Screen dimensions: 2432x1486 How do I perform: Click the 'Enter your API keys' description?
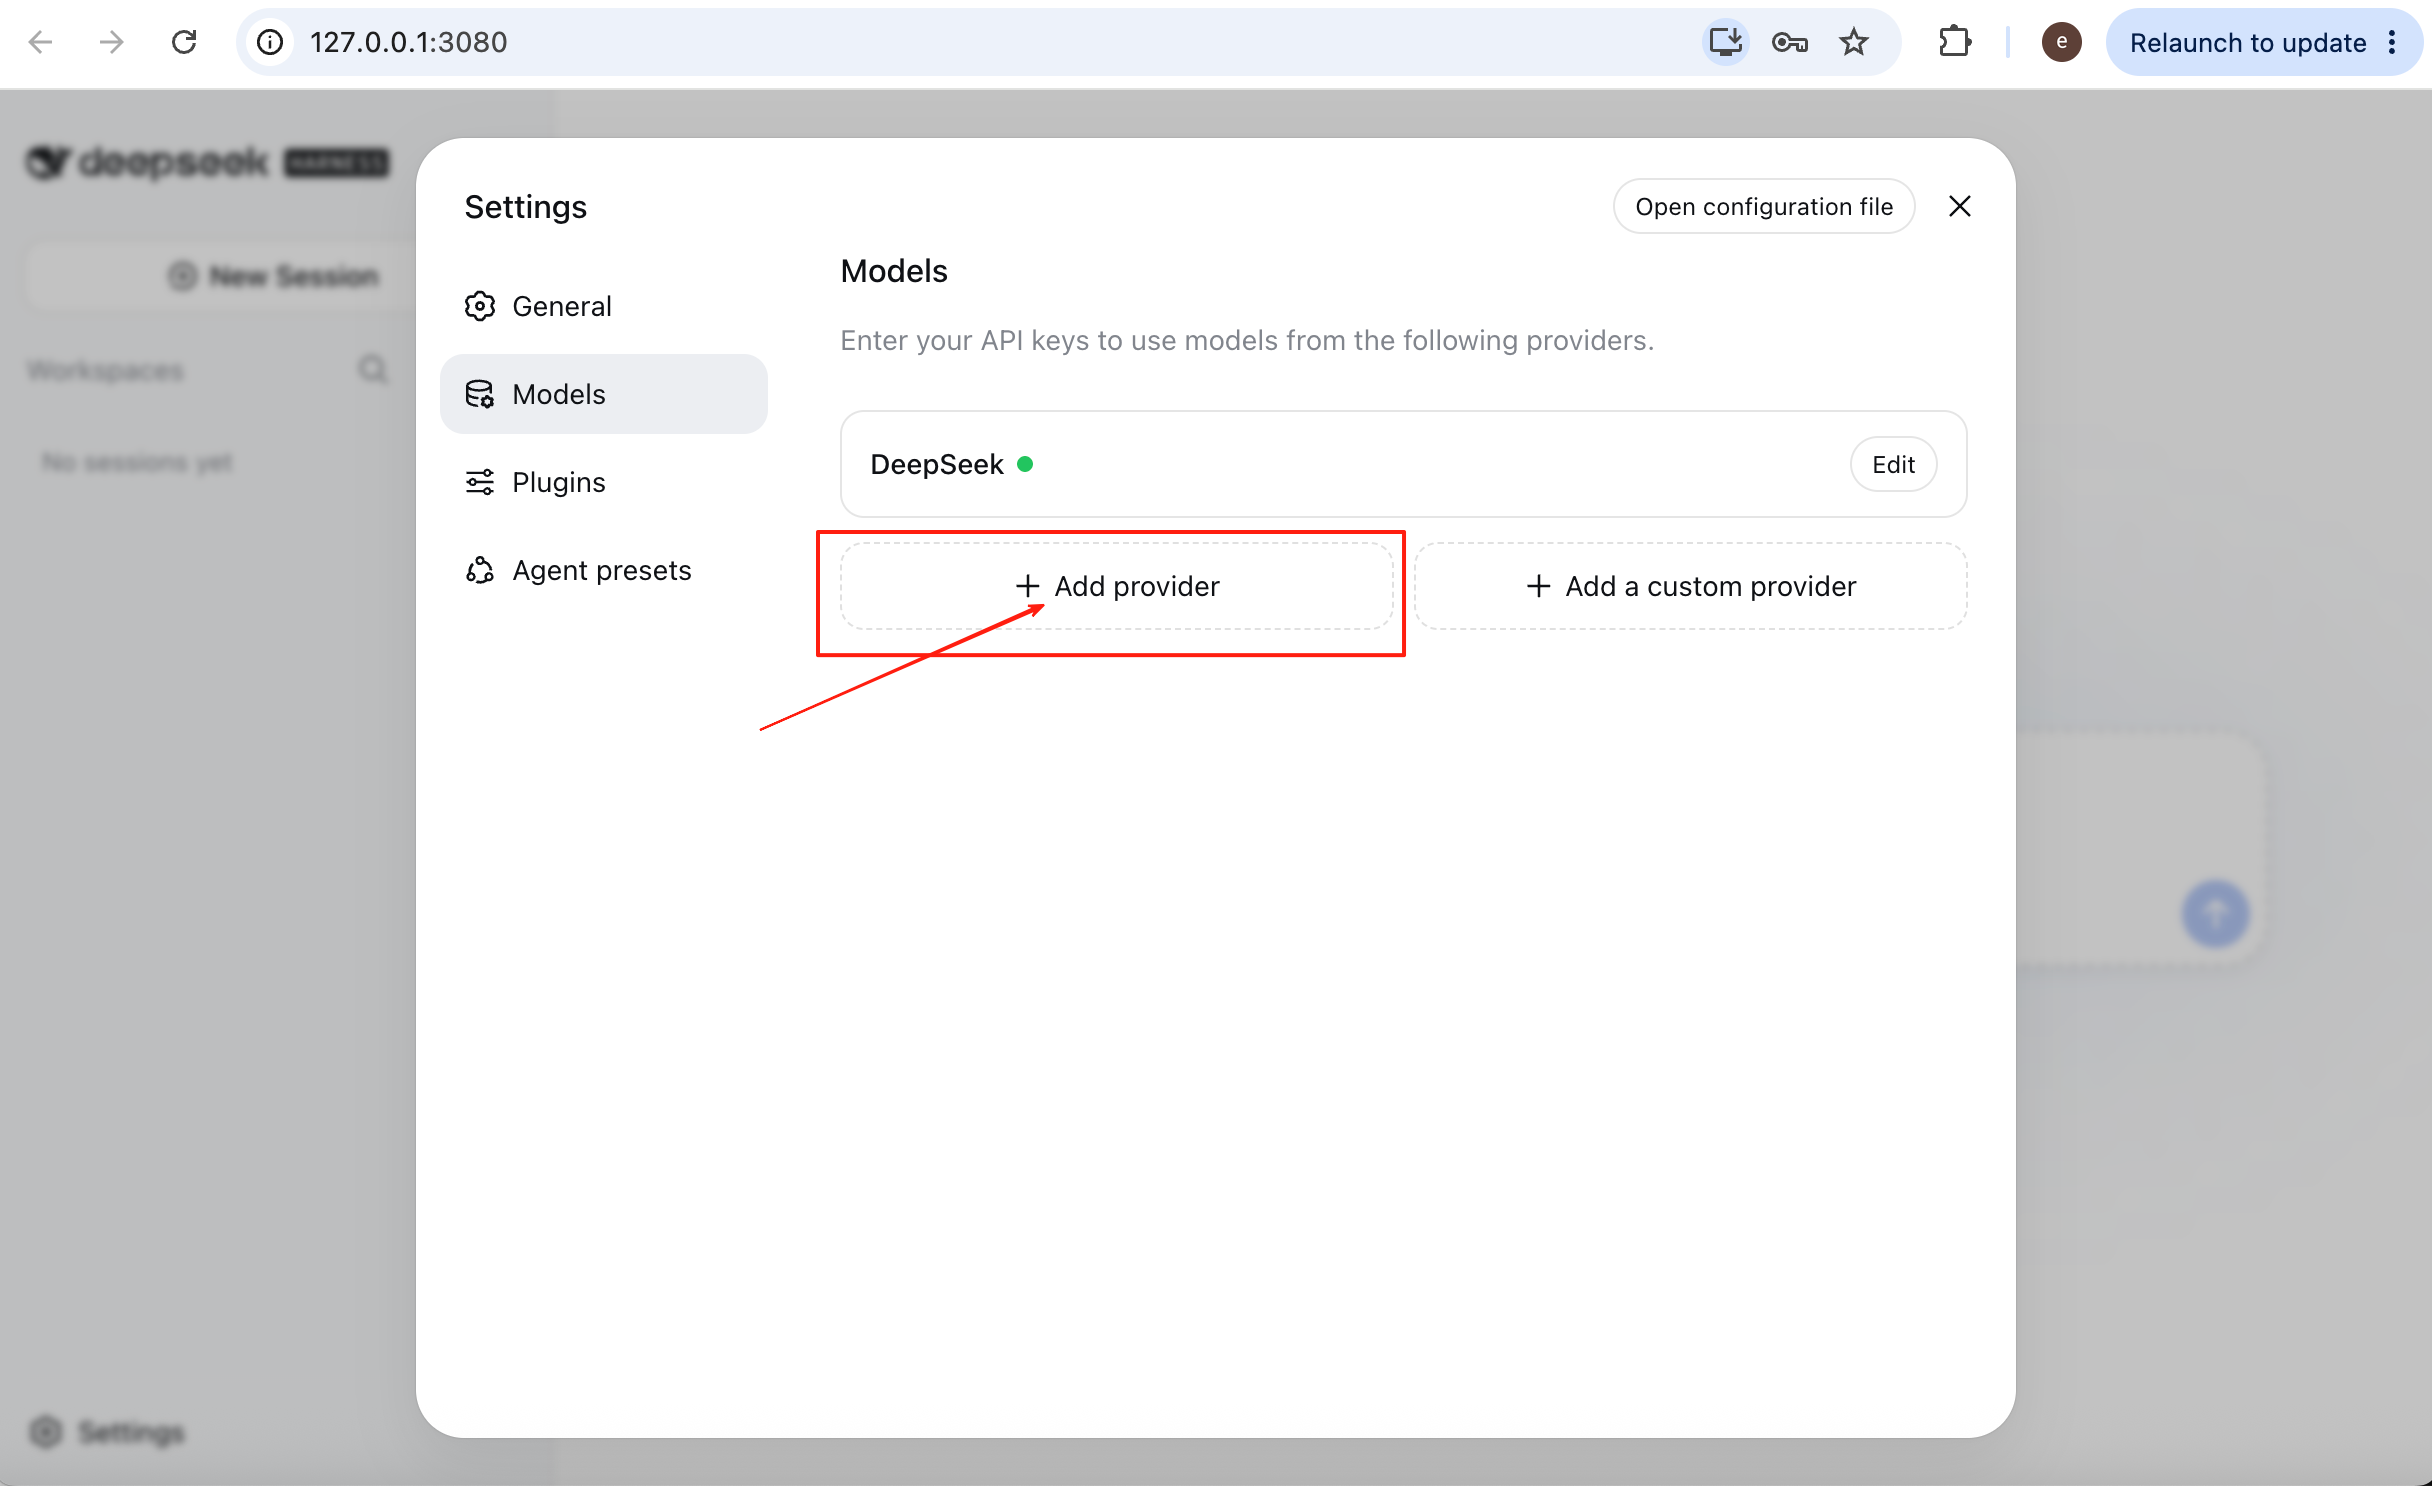[1247, 340]
